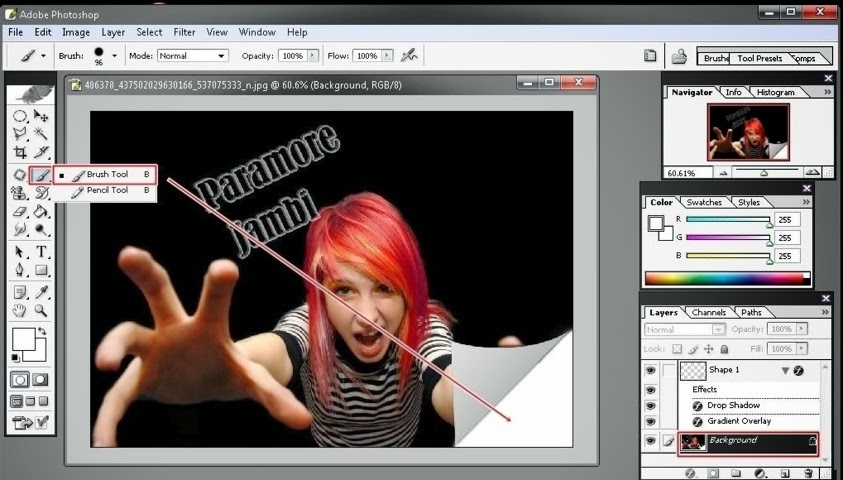843x480 pixels.
Task: Select the Hand tool
Action: [x=20, y=310]
